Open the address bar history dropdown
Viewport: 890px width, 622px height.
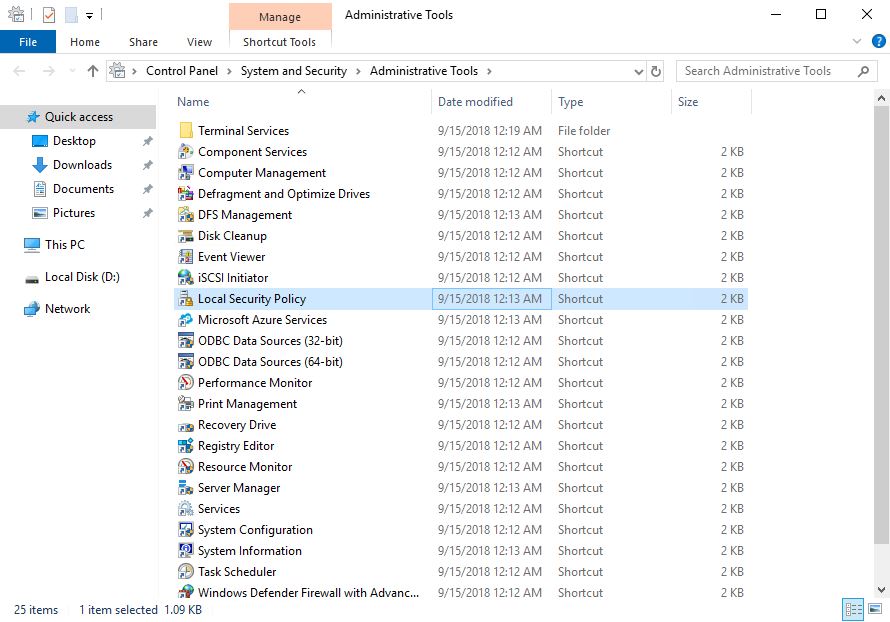point(639,72)
